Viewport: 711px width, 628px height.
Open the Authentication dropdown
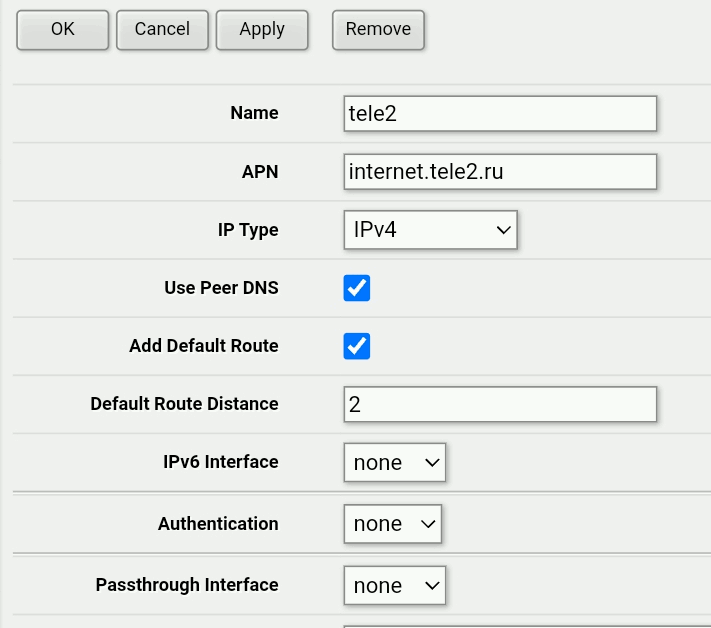pyautogui.click(x=393, y=524)
